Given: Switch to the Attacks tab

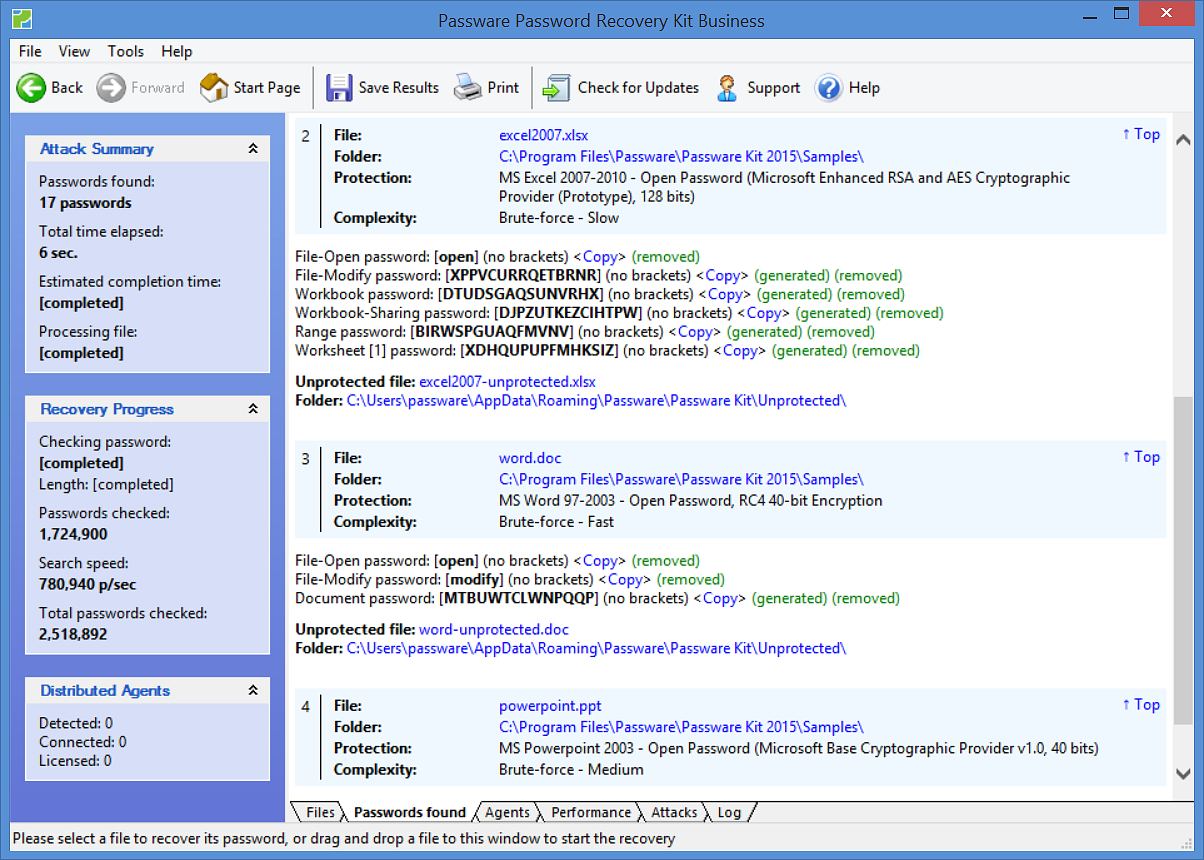Looking at the screenshot, I should click(674, 812).
